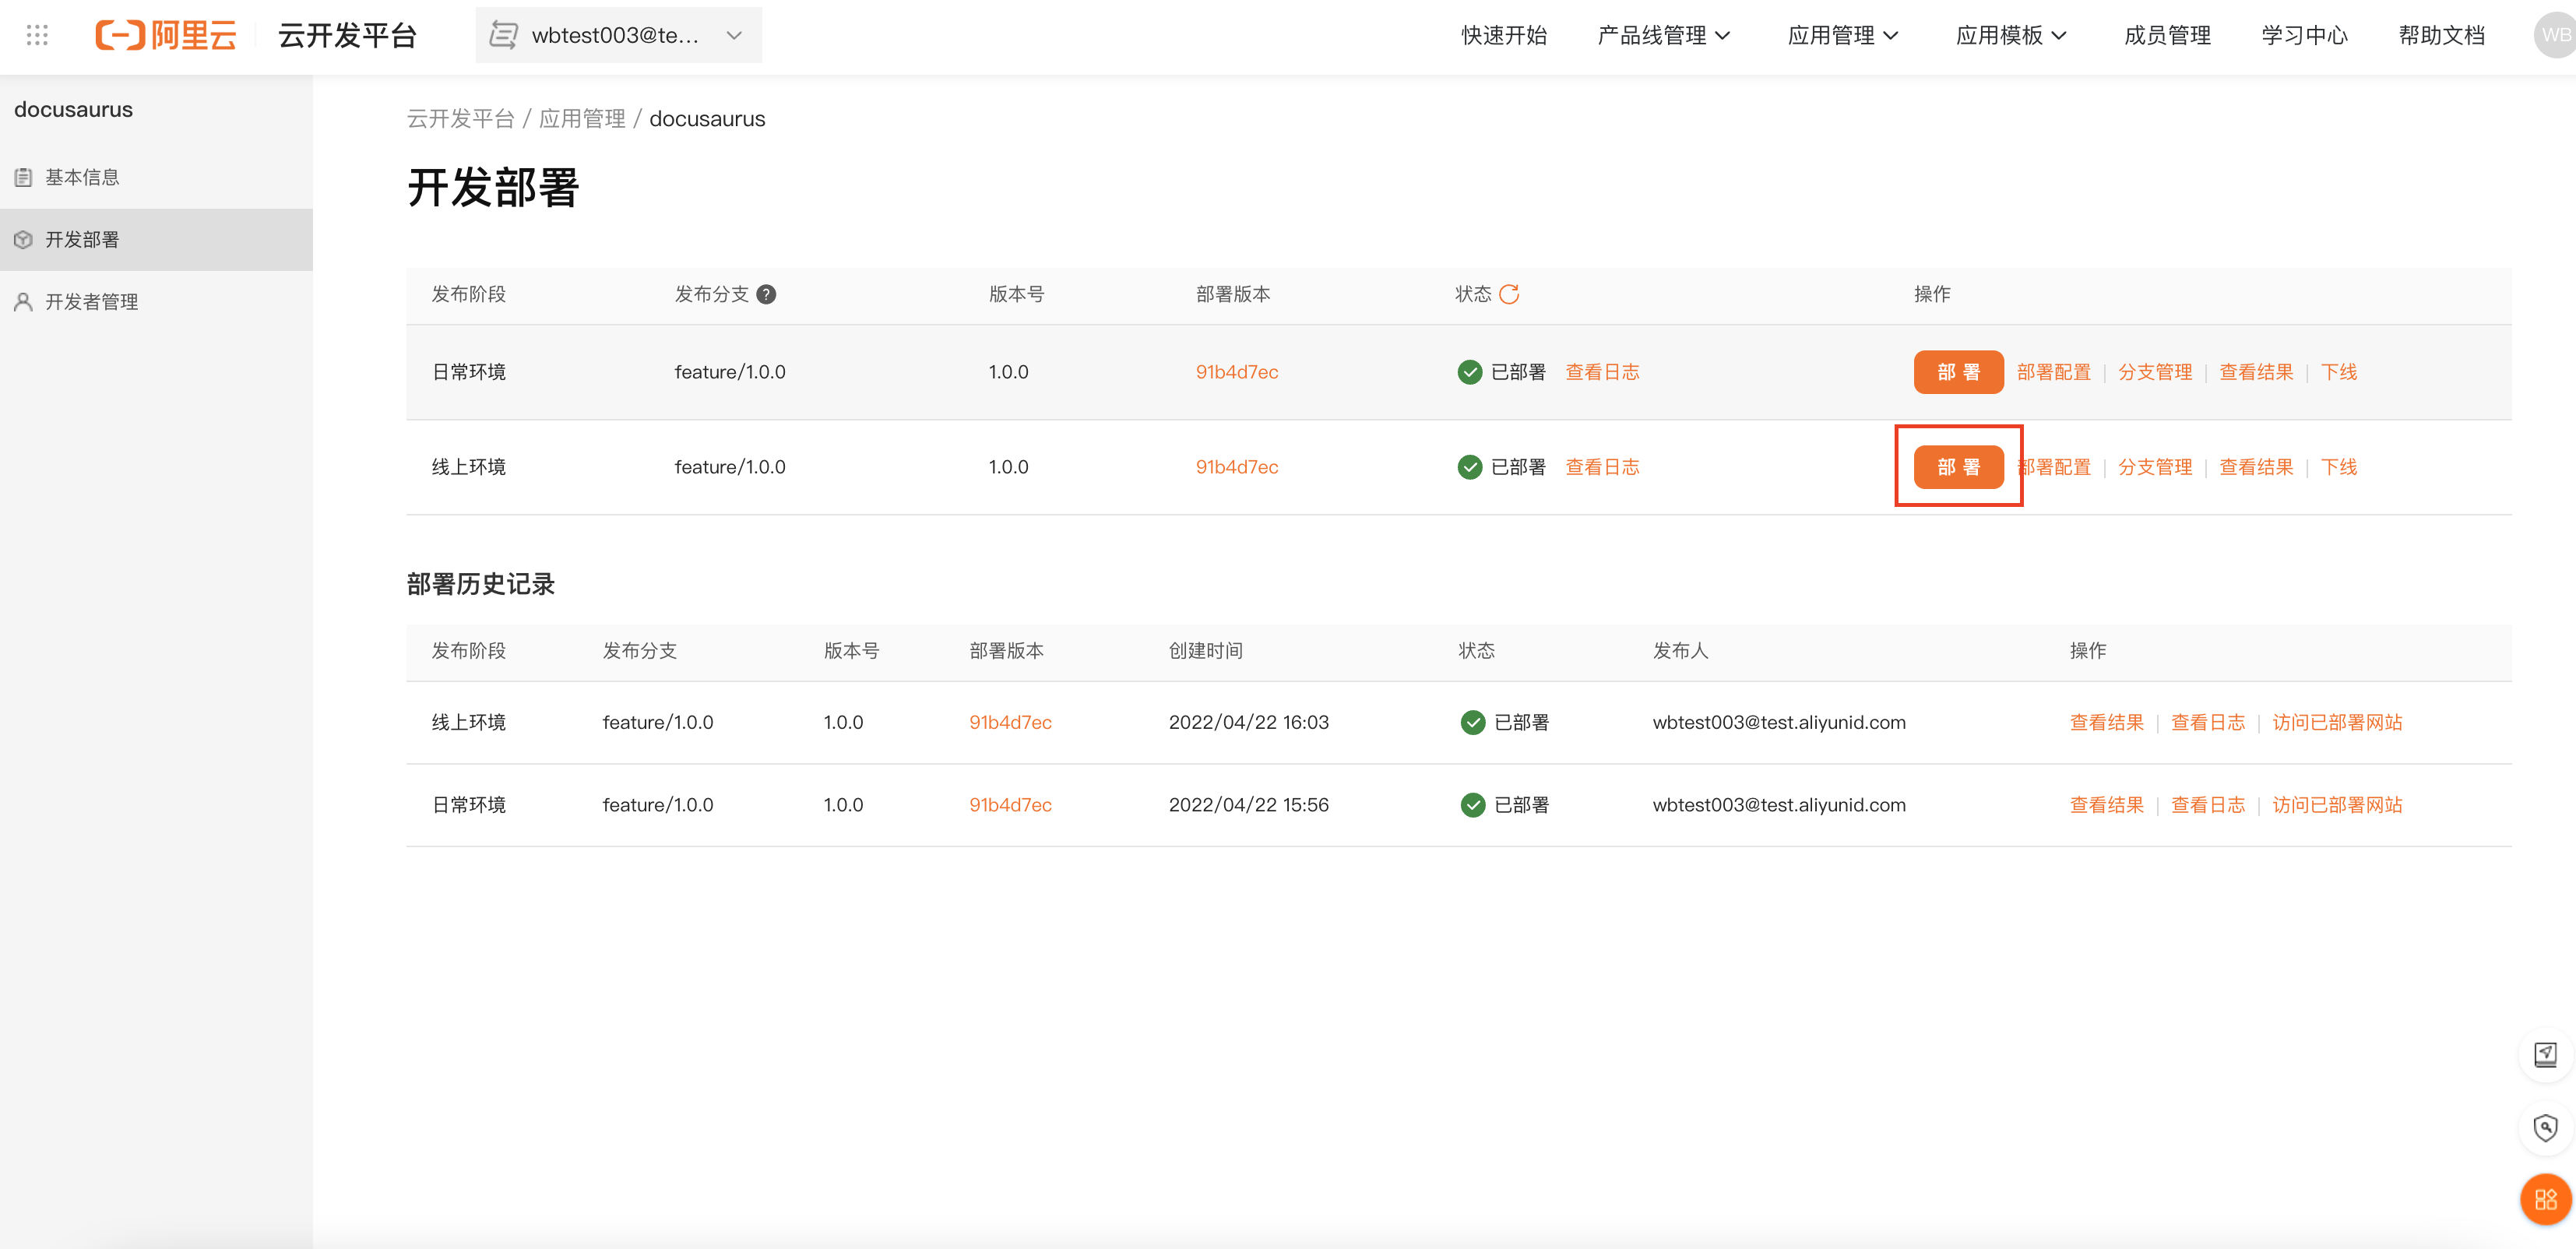Click docusaurus app name in sidebar
Viewport: 2576px width, 1249px height.
pyautogui.click(x=73, y=110)
